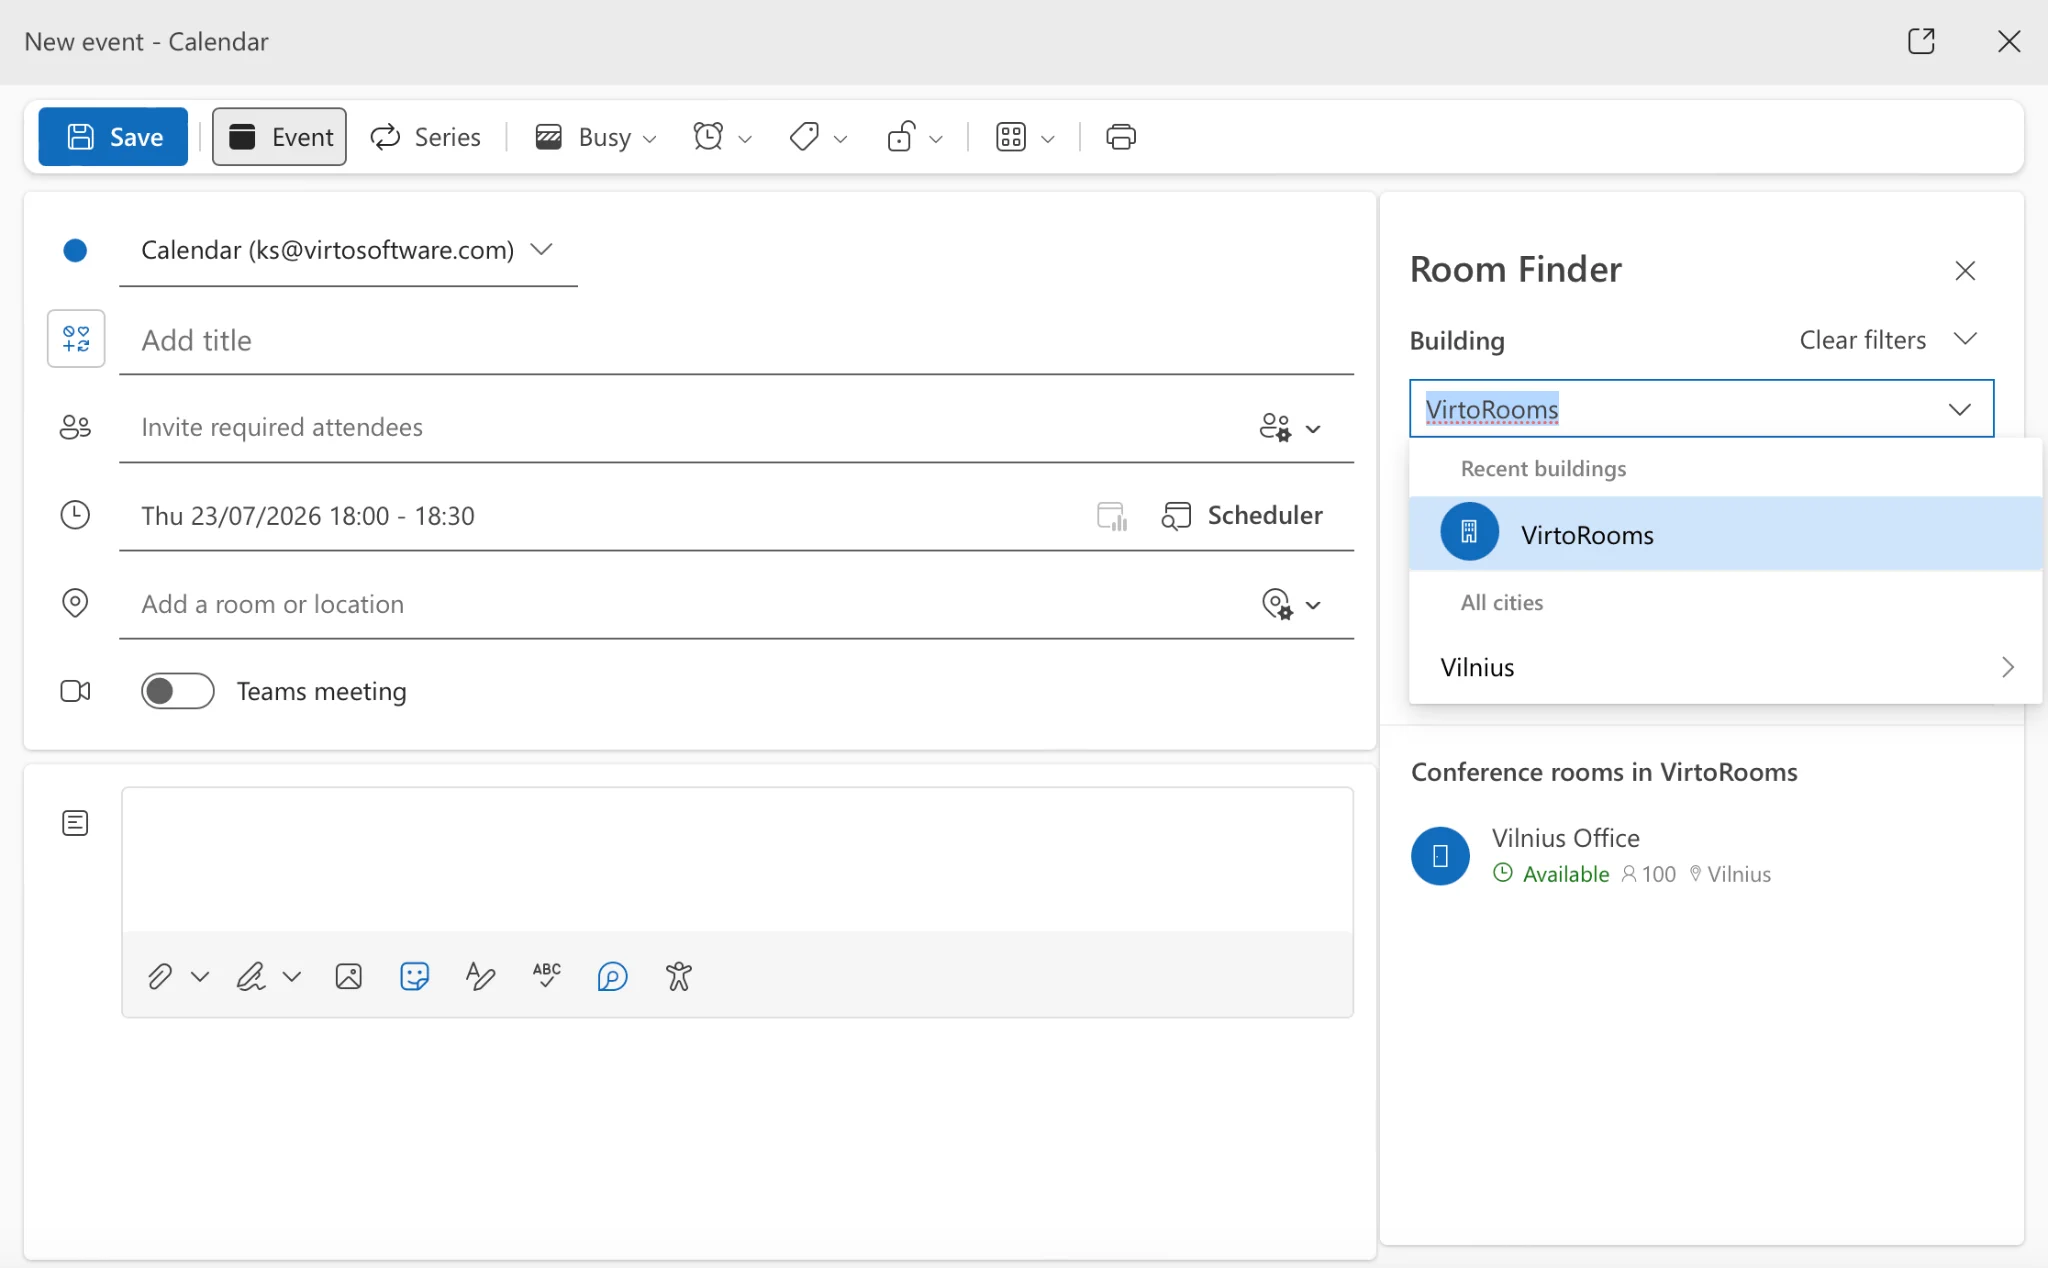Open the Scheduler
Viewport: 2048px width, 1268px height.
pyautogui.click(x=1242, y=516)
